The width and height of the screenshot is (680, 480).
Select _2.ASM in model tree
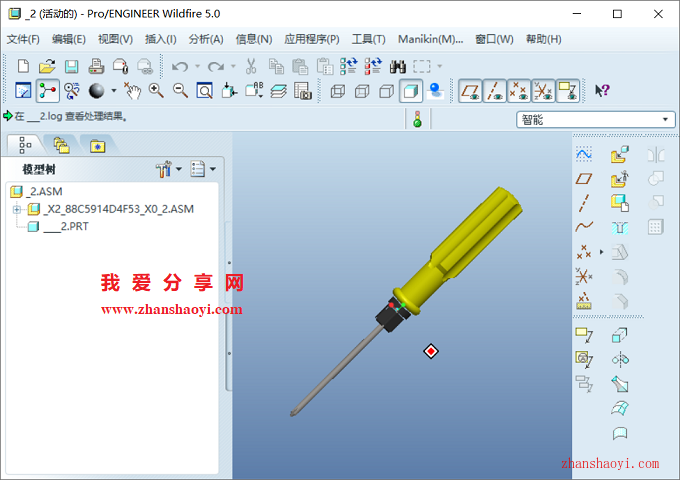46,192
